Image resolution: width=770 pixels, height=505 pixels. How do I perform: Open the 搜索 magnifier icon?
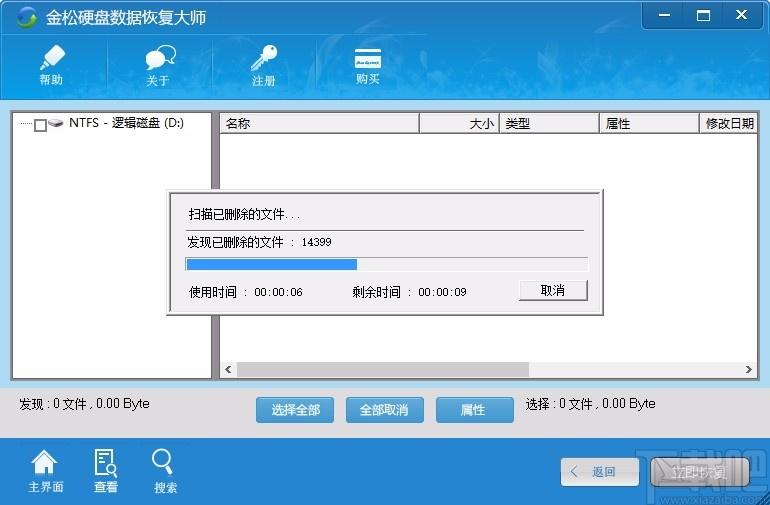165,471
